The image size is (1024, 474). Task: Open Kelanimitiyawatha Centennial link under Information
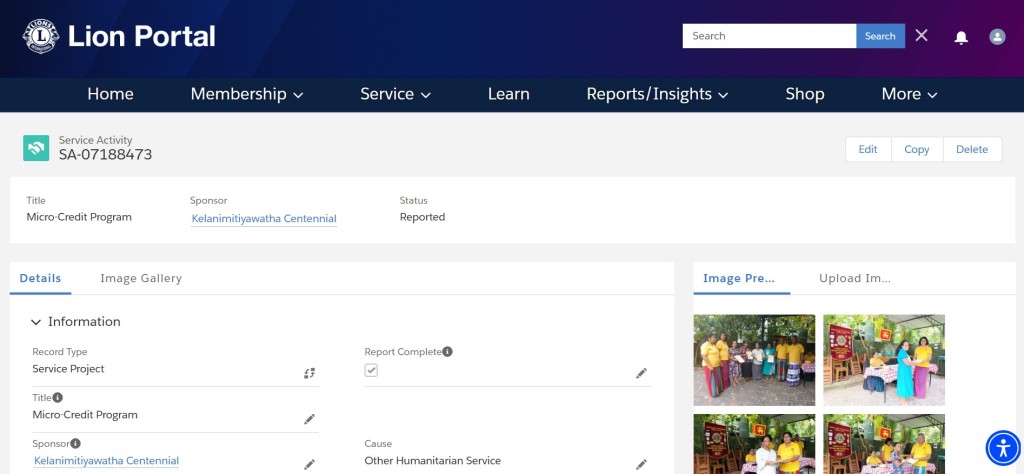pyautogui.click(x=106, y=461)
